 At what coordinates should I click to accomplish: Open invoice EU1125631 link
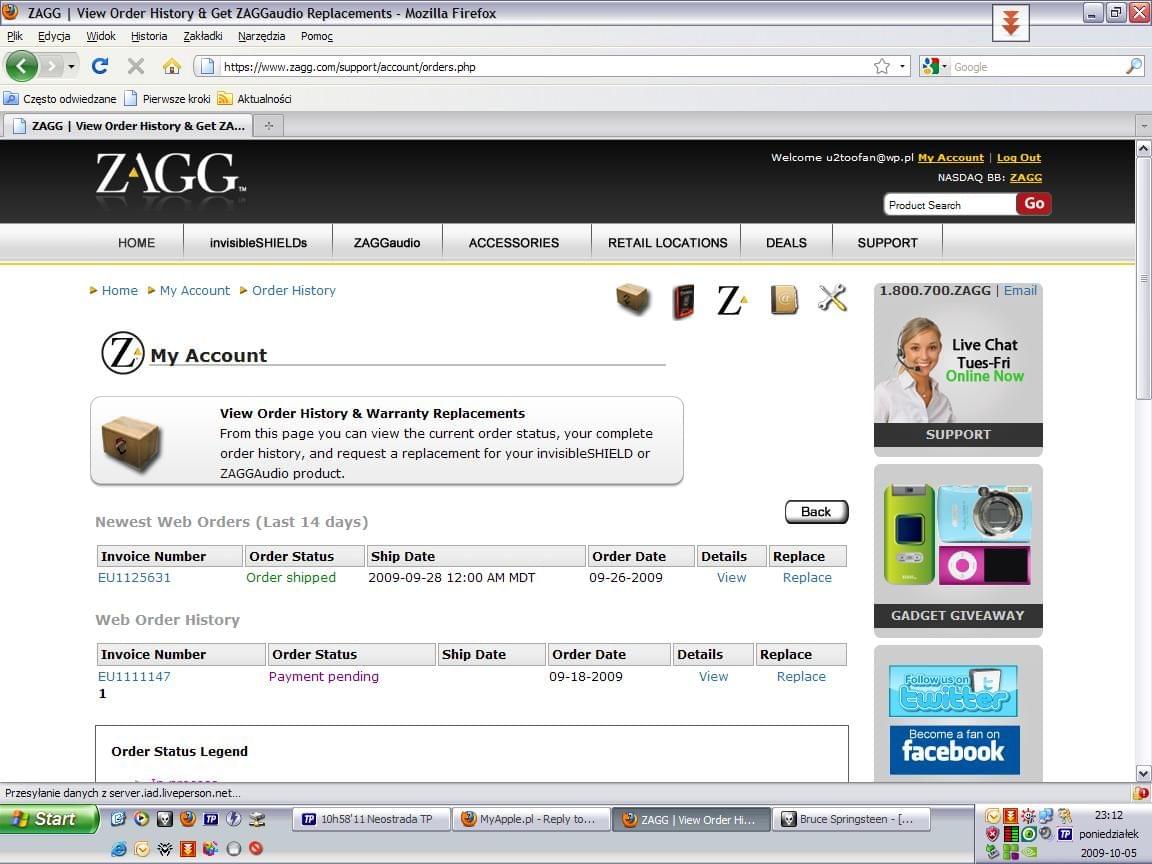tap(134, 577)
